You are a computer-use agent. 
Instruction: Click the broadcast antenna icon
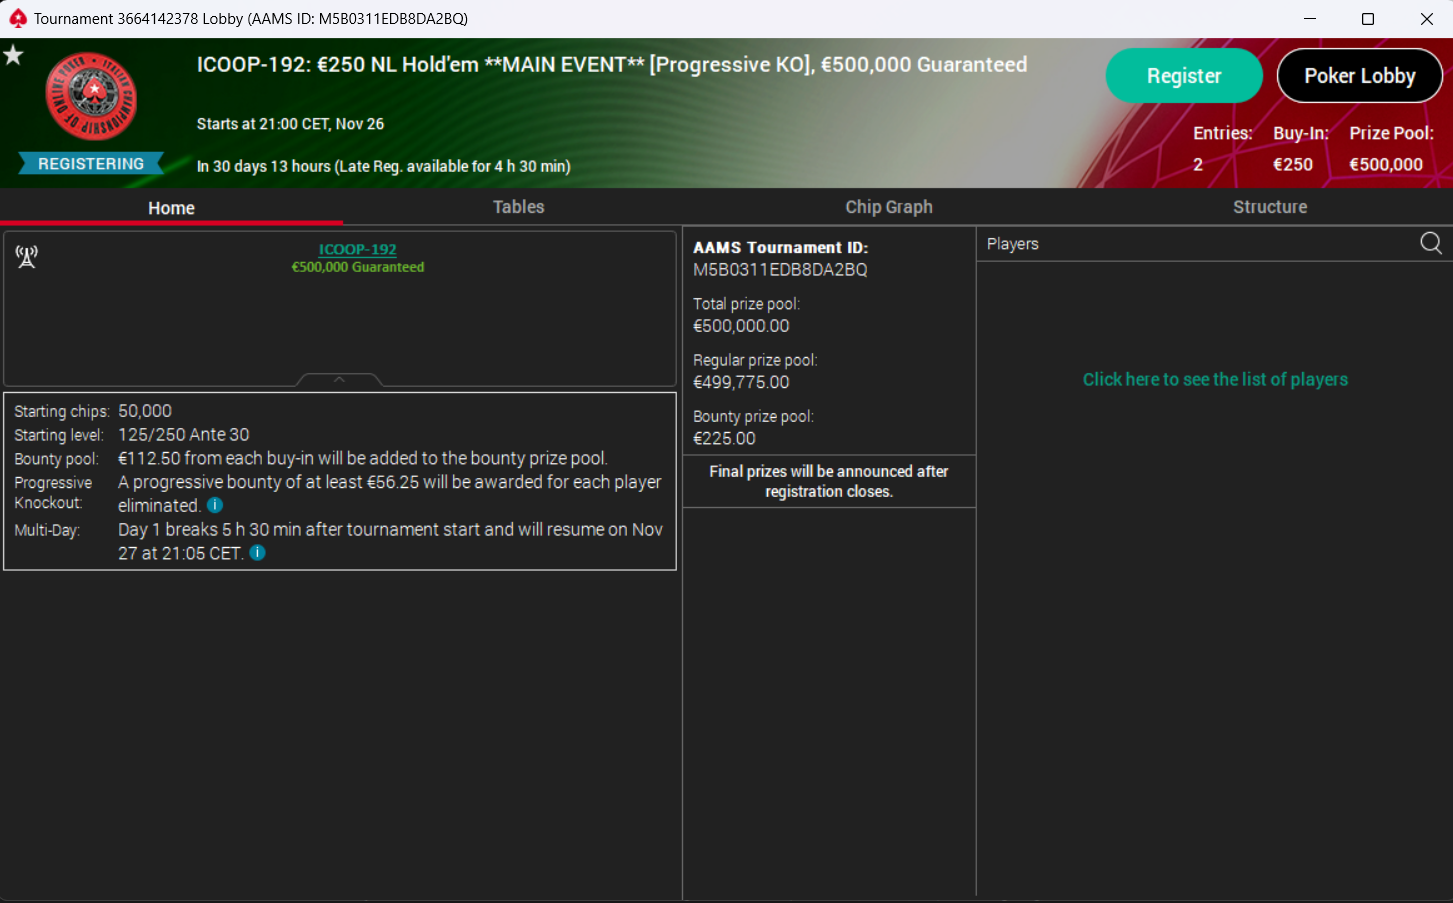[x=26, y=257]
